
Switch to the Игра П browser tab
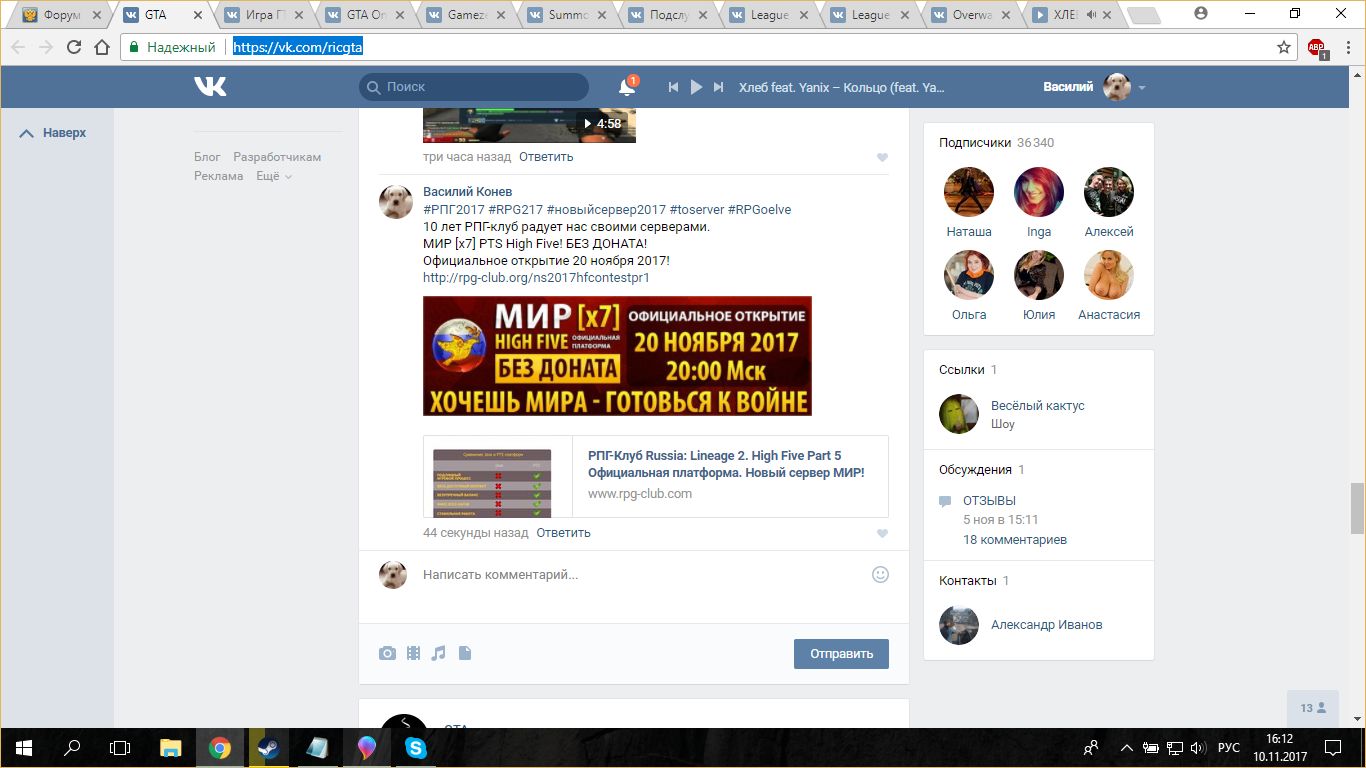264,15
